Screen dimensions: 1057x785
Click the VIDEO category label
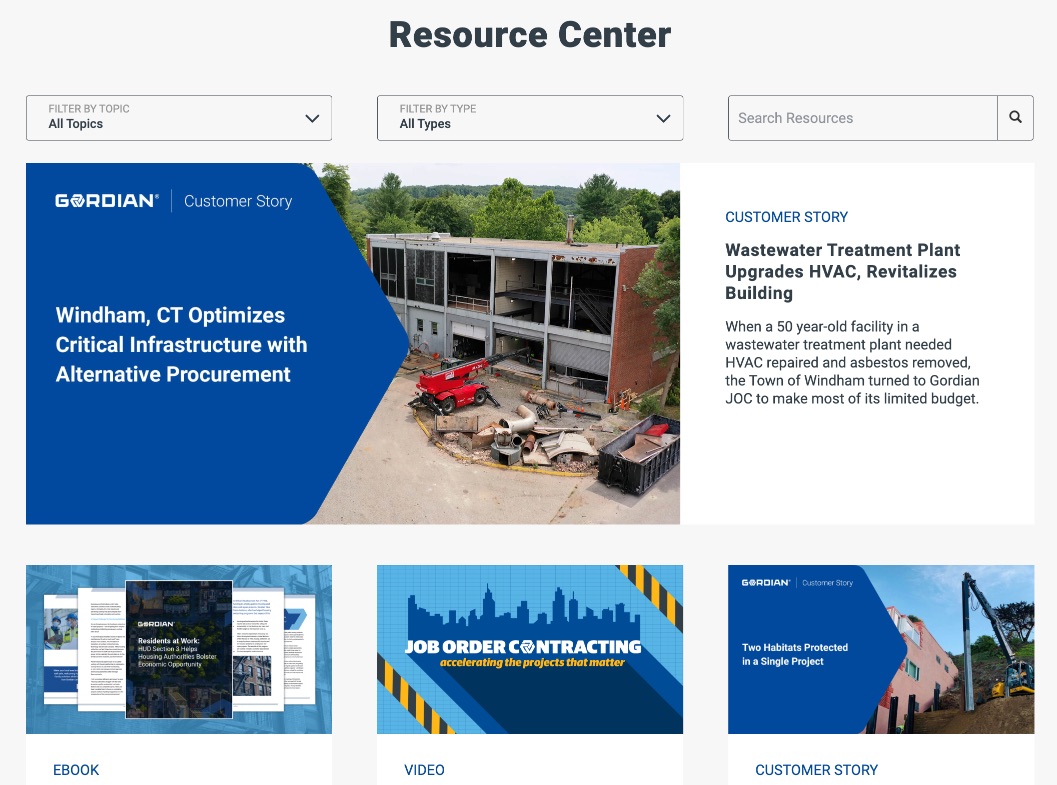[x=424, y=770]
